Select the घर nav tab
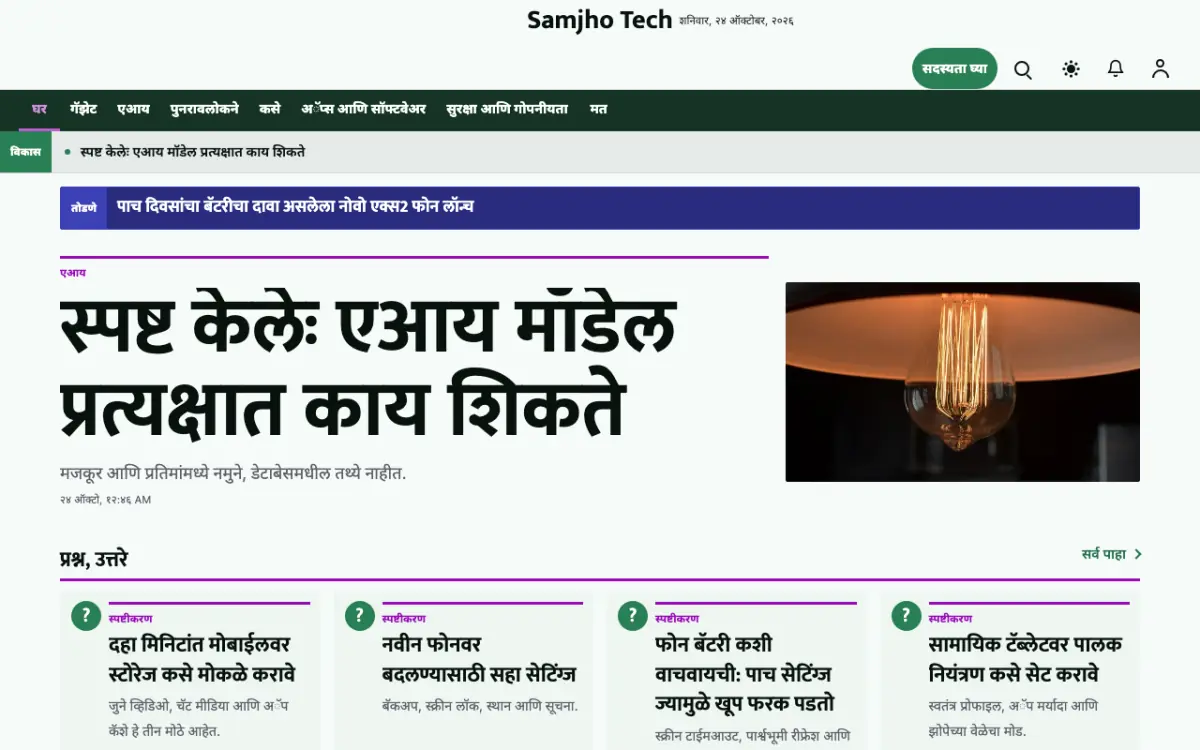Screen dimensions: 1200x750 coord(39,109)
